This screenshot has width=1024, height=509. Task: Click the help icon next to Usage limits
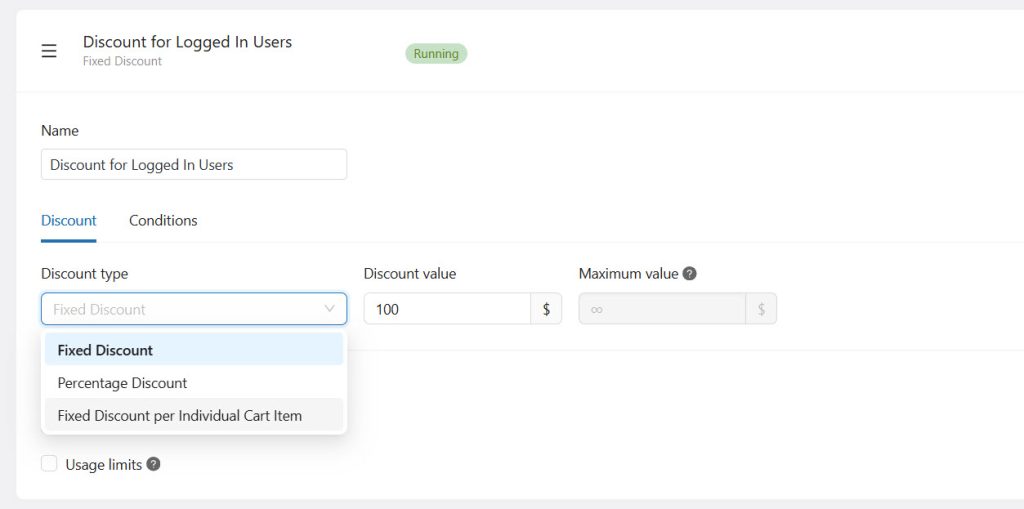[x=153, y=464]
